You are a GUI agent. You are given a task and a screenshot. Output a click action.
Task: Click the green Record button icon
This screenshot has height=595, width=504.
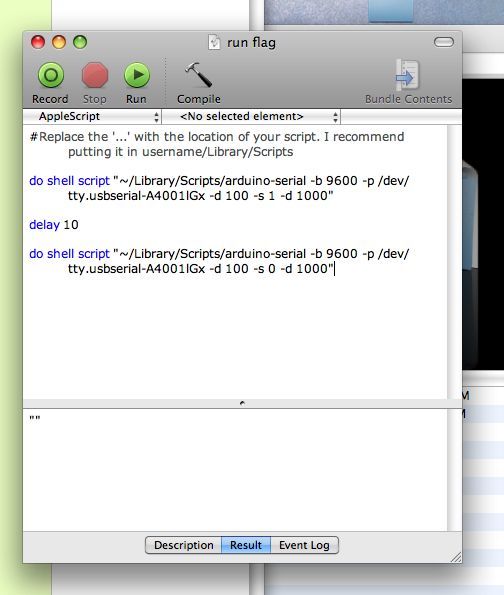(51, 75)
